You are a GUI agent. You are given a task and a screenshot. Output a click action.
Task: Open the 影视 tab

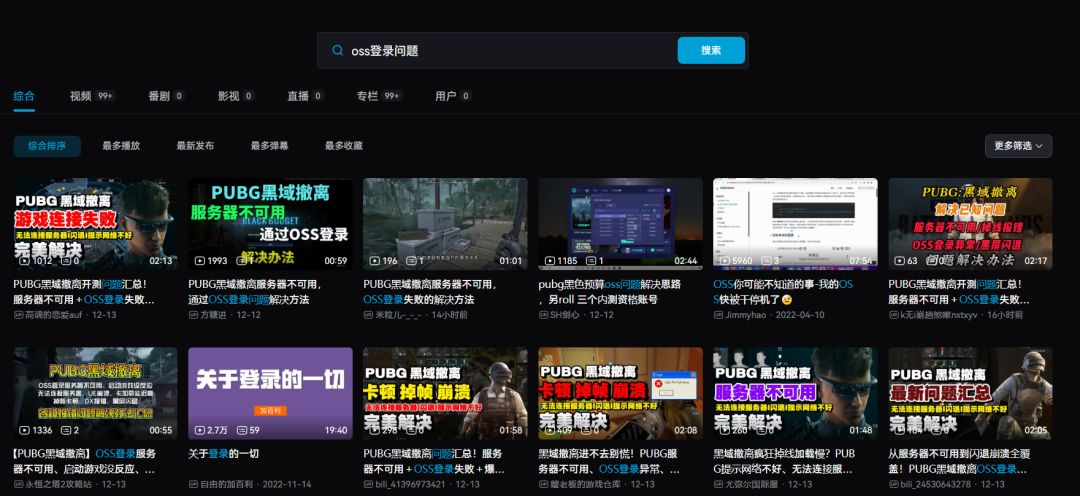pyautogui.click(x=236, y=96)
